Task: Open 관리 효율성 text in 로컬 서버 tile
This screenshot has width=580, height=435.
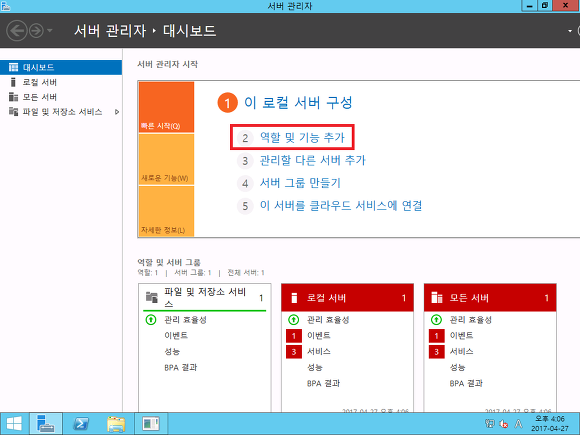Action: click(328, 319)
